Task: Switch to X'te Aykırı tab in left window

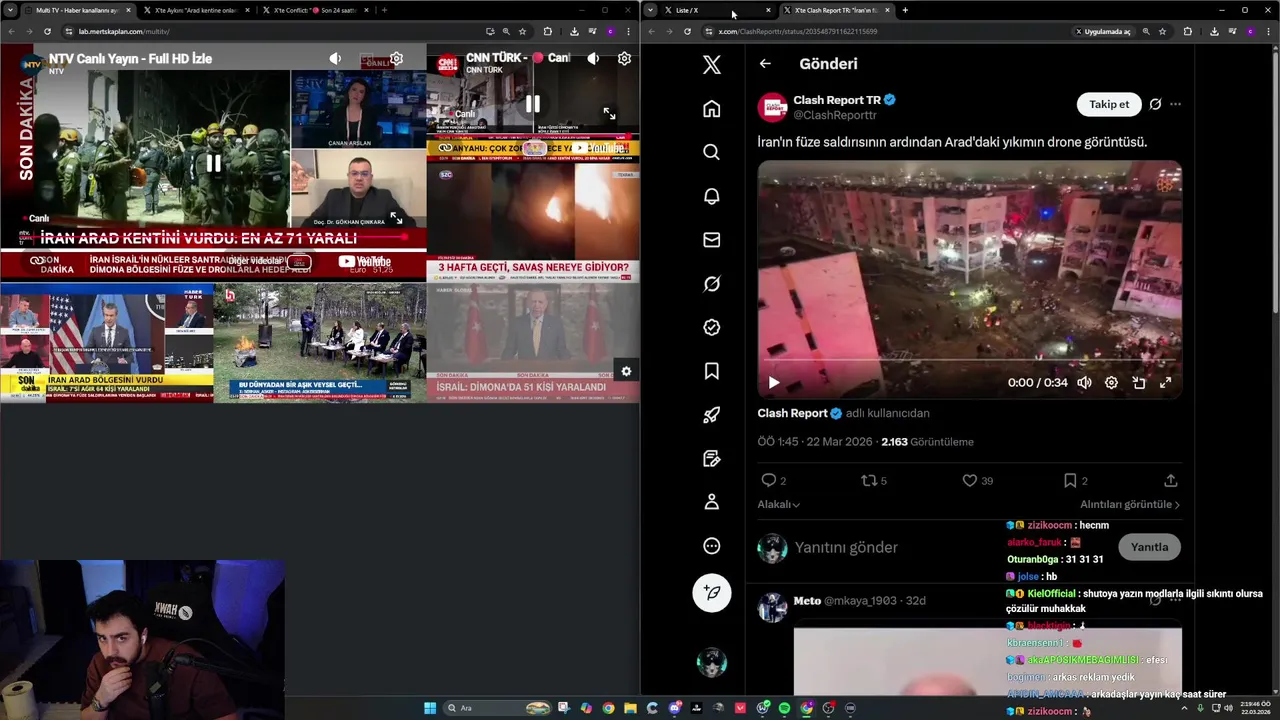Action: point(196,10)
